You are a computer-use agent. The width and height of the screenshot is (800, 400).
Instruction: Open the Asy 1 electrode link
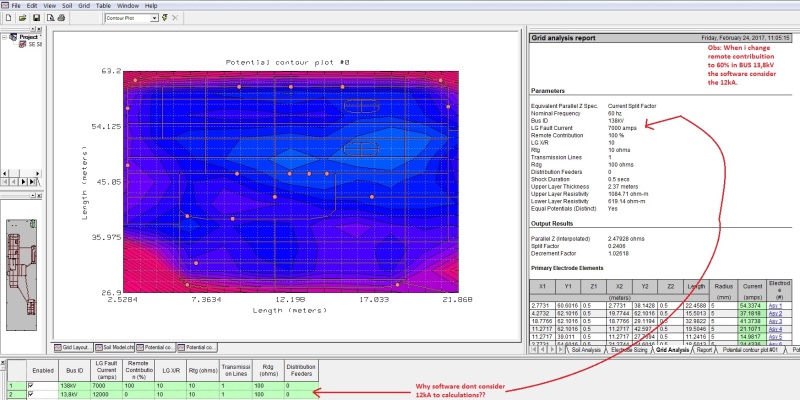775,306
